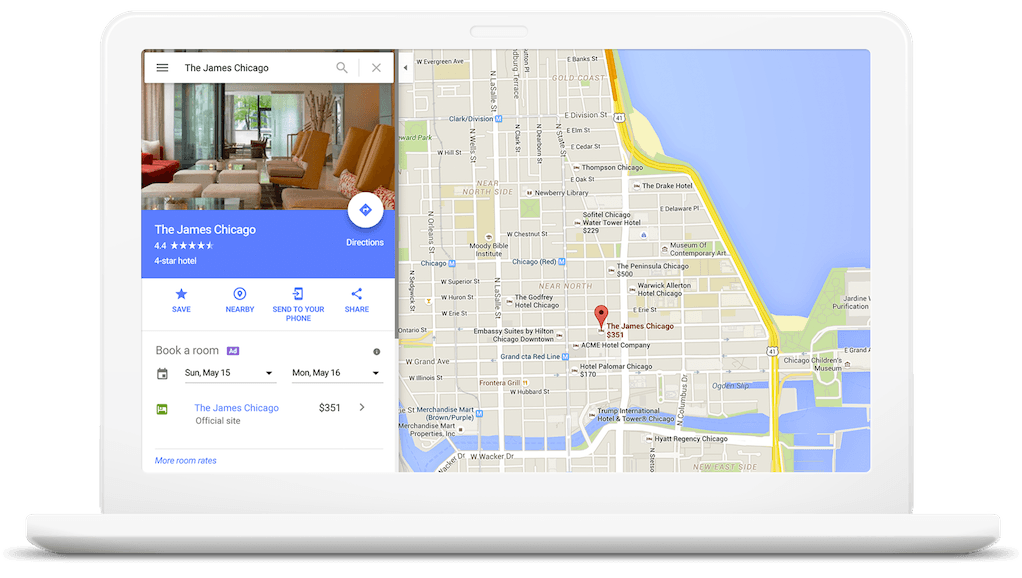Click the Directions label
The height and width of the screenshot is (578, 1022).
365,242
